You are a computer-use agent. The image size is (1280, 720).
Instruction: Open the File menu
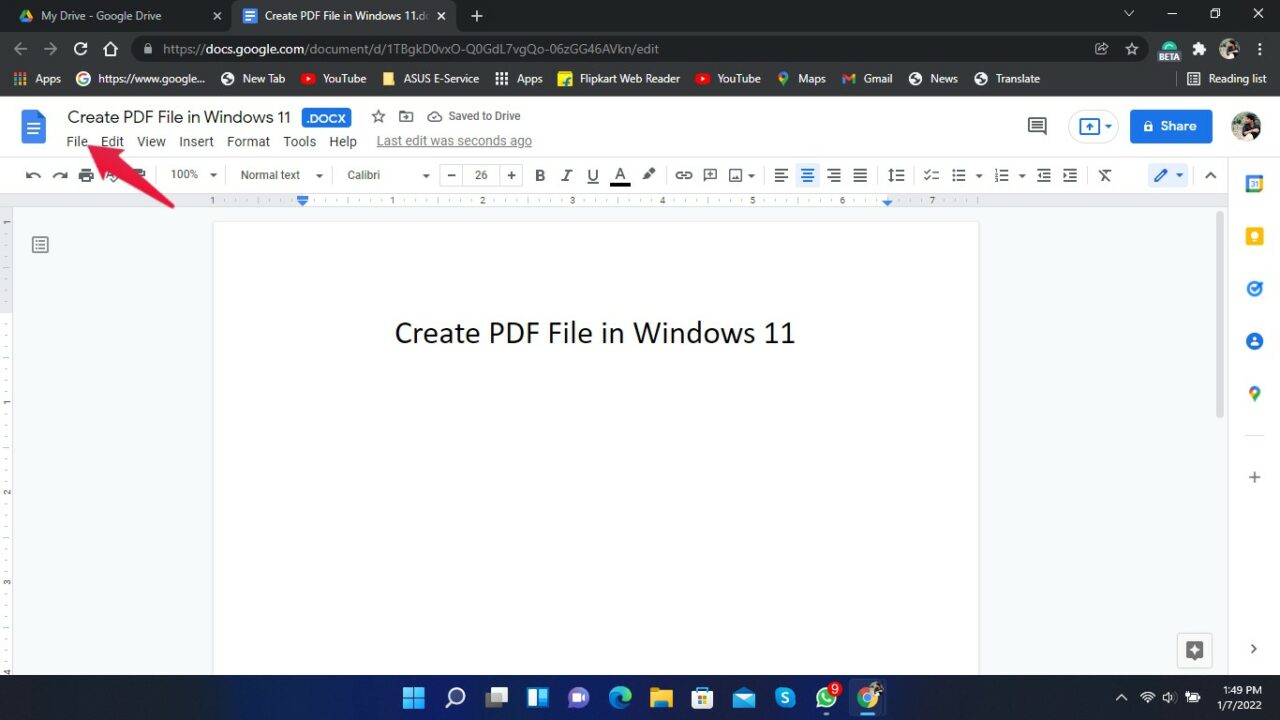tap(77, 141)
